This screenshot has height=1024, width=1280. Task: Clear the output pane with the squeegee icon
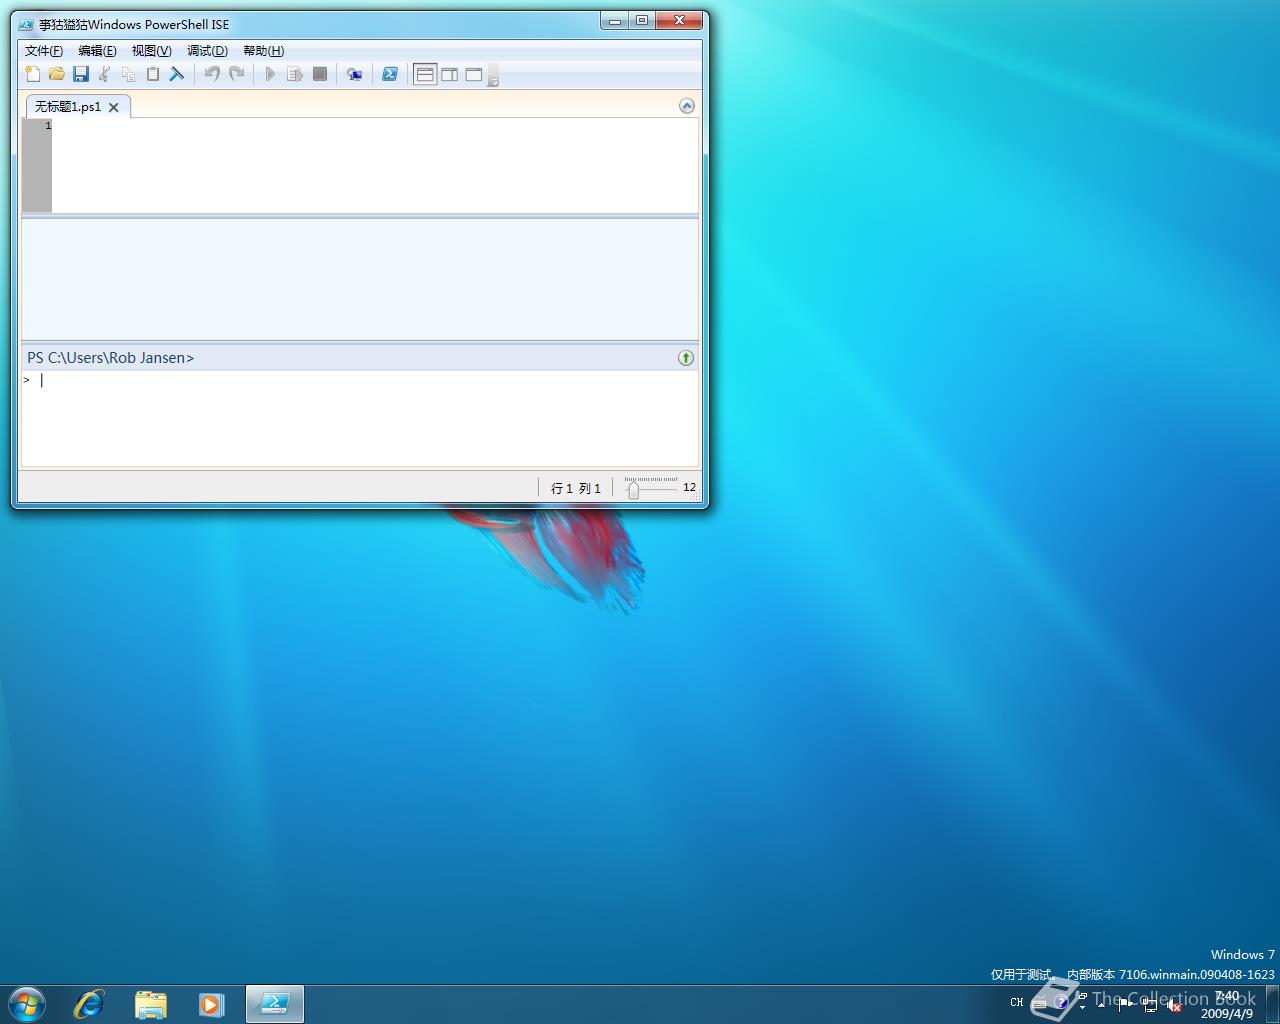tap(177, 74)
